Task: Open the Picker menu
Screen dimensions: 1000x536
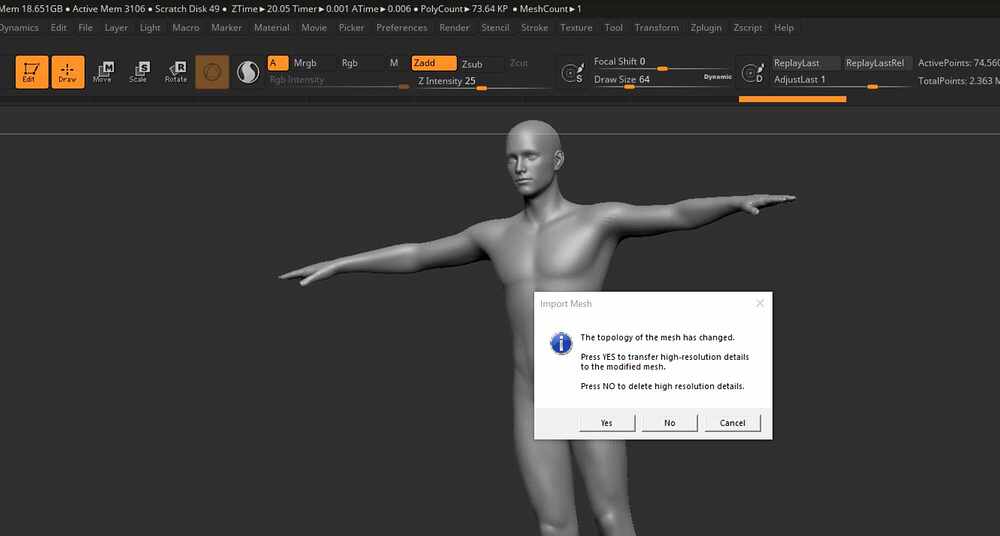Action: point(351,27)
